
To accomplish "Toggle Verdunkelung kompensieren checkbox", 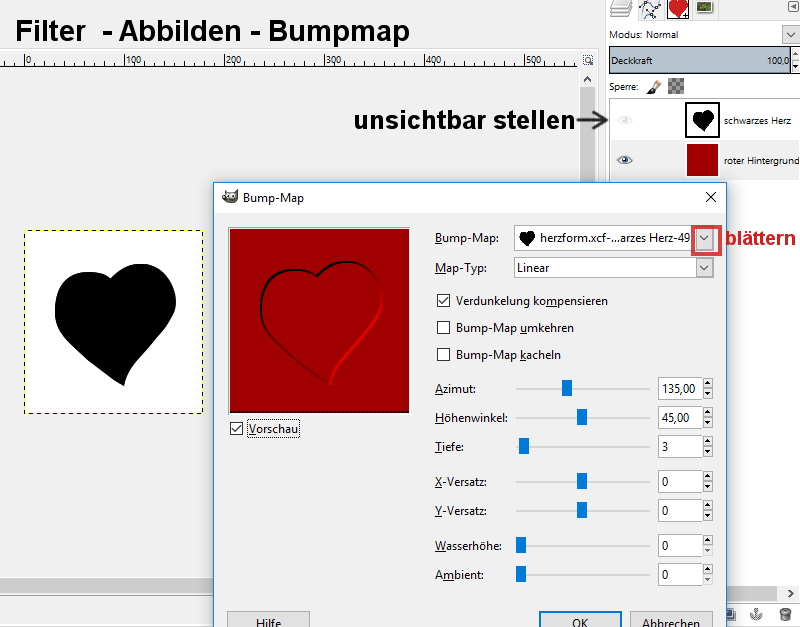I will [443, 300].
